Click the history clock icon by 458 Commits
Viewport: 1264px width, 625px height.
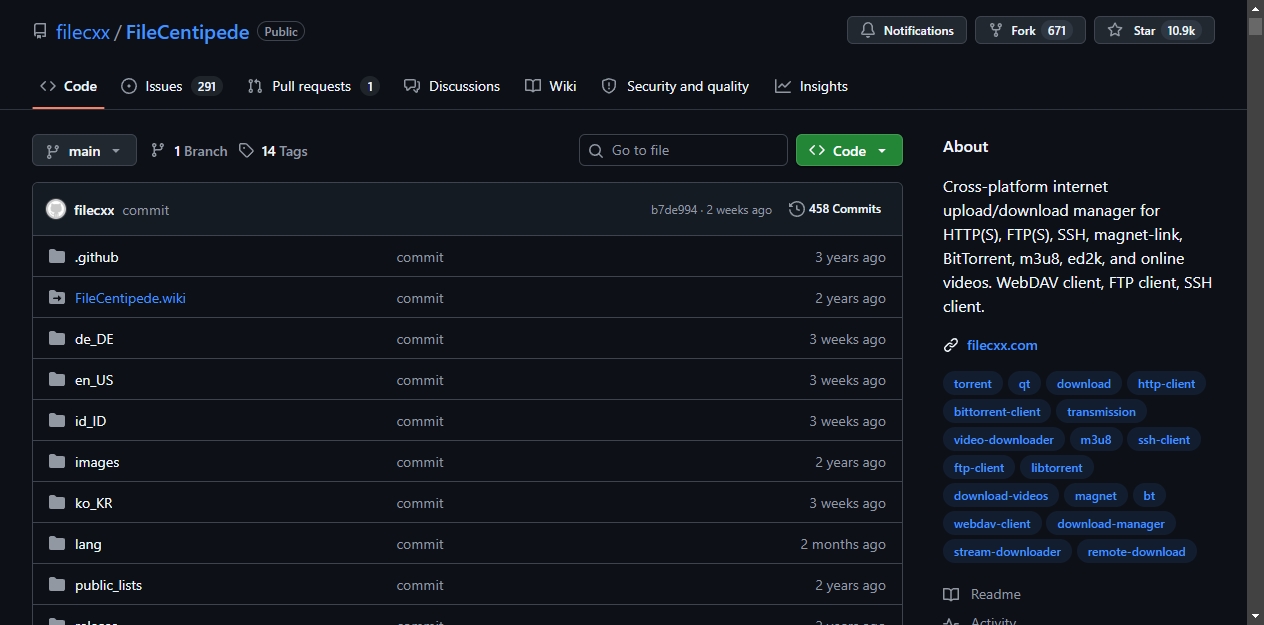tap(797, 209)
